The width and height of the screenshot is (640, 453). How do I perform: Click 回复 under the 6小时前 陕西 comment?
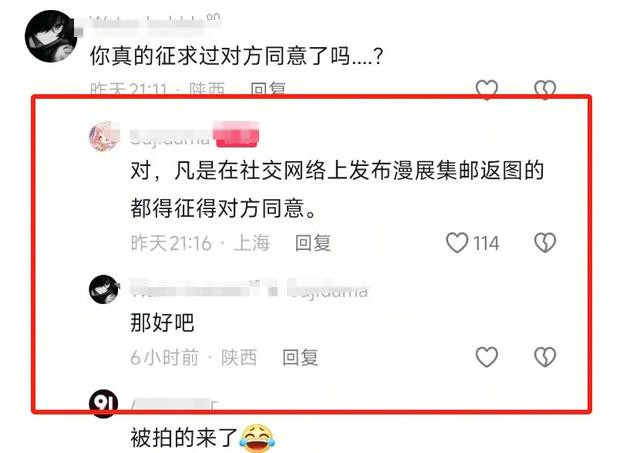tap(300, 358)
